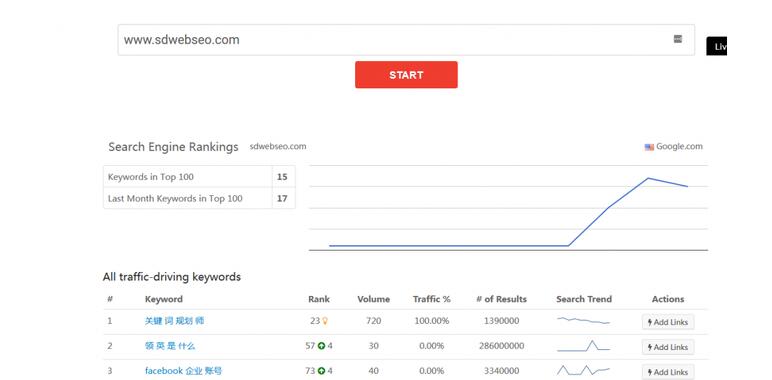Click the peak point on the rankings line chart
Image resolution: width=772 pixels, height=380 pixels.
648,178
